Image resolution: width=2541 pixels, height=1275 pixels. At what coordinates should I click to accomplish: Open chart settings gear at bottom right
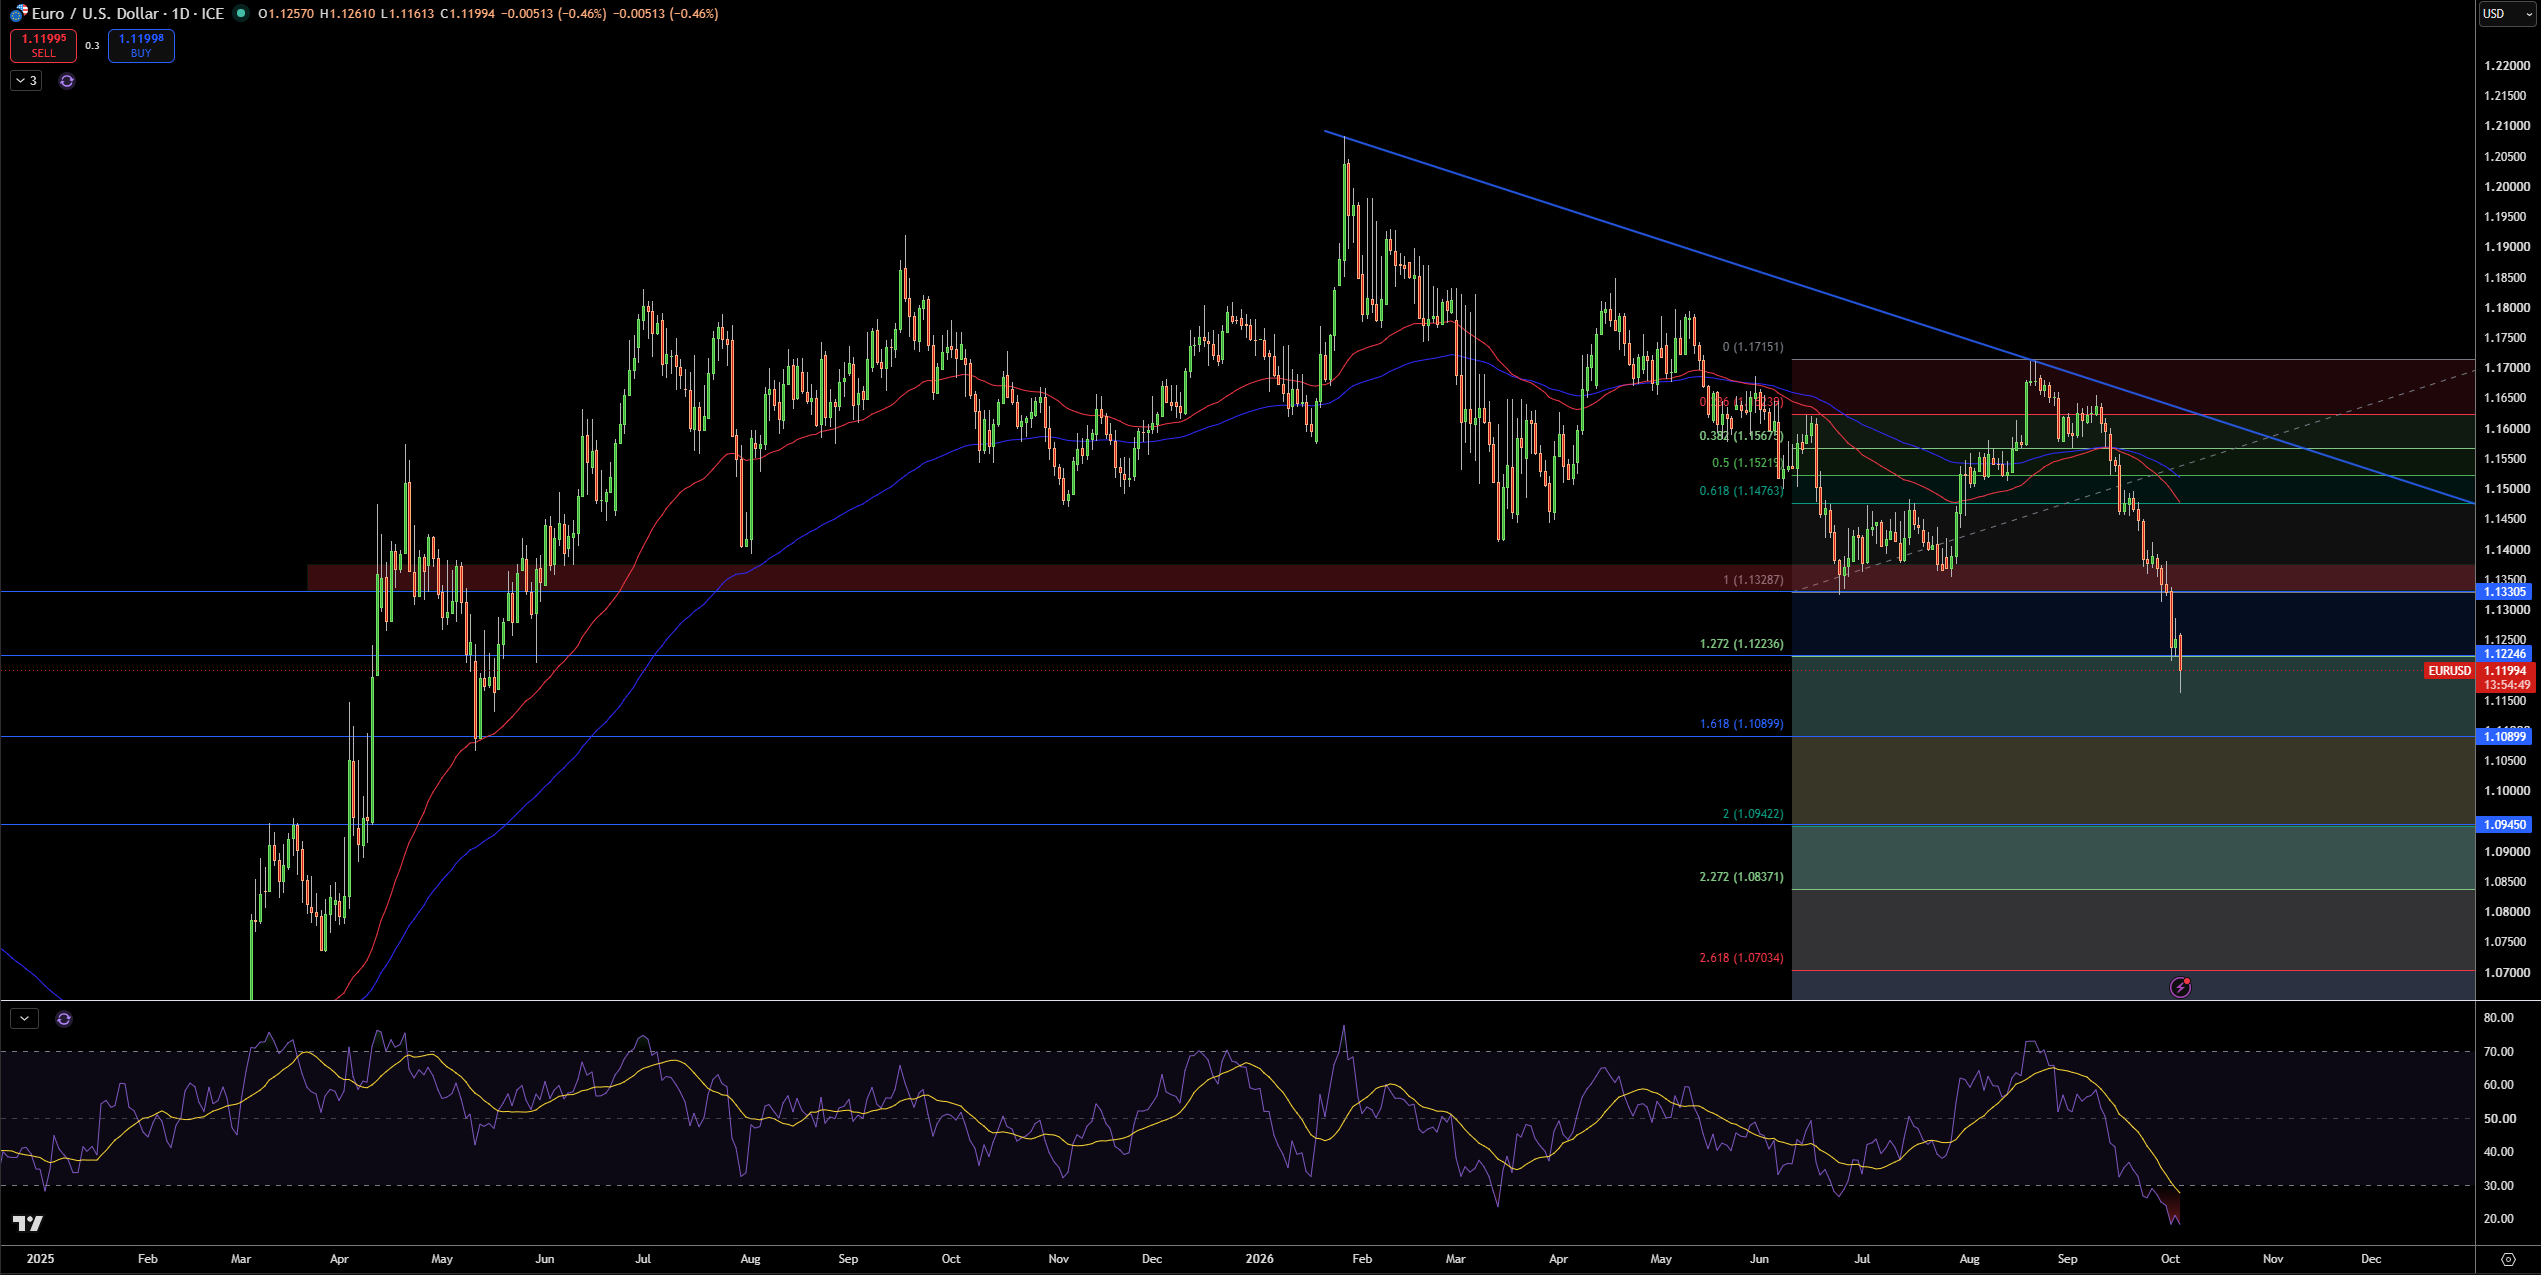click(2508, 1259)
